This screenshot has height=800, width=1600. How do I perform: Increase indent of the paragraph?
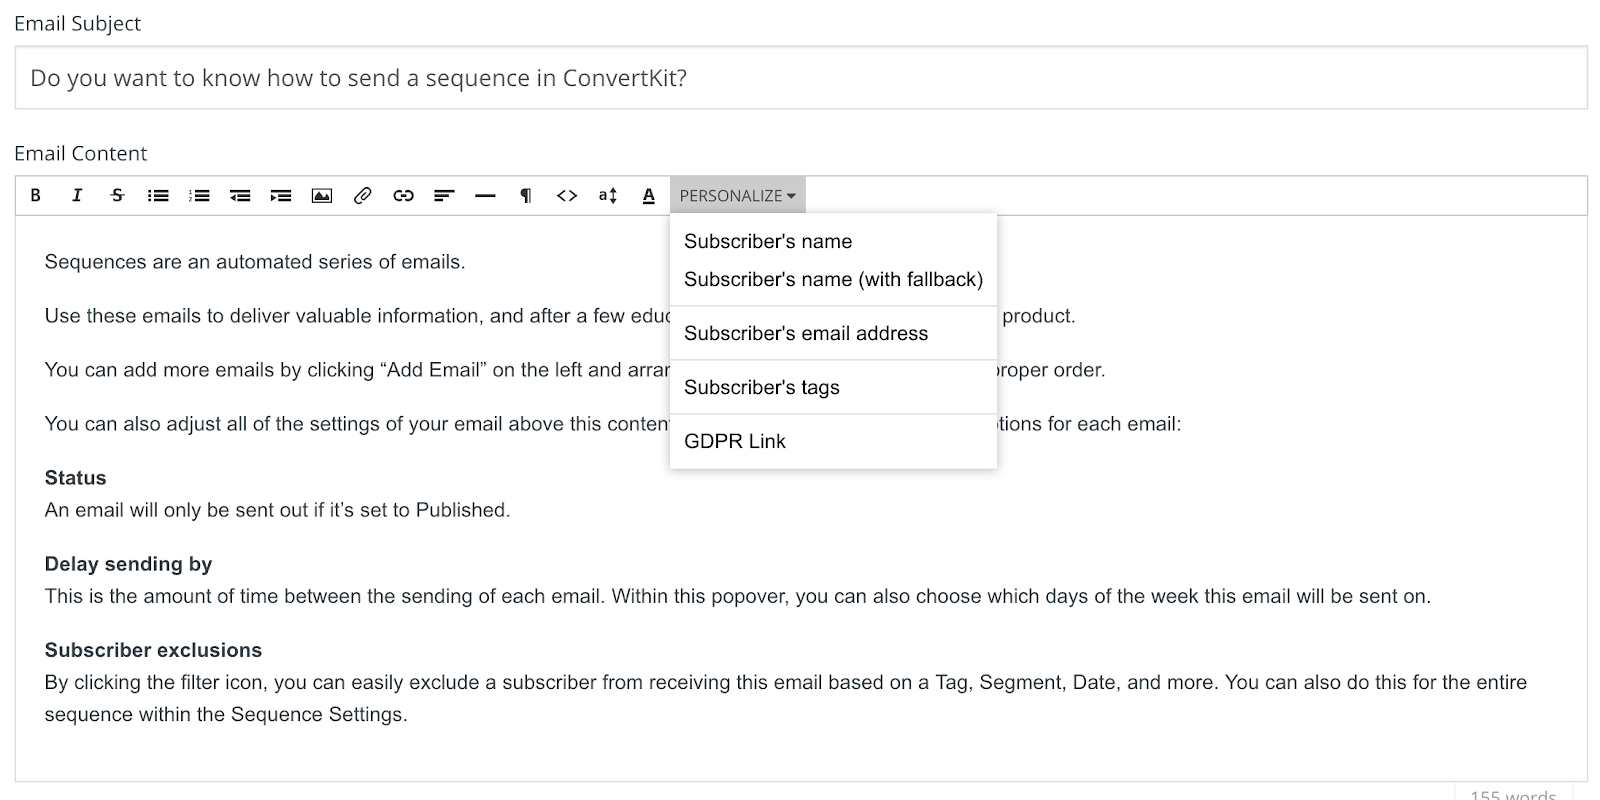[281, 196]
